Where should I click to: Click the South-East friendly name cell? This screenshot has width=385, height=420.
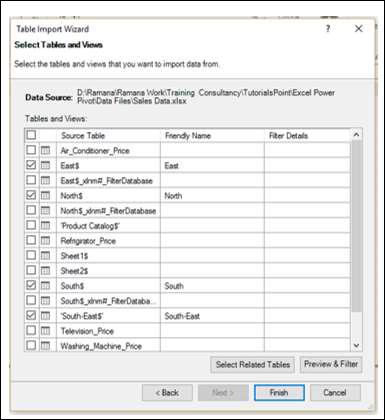212,316
